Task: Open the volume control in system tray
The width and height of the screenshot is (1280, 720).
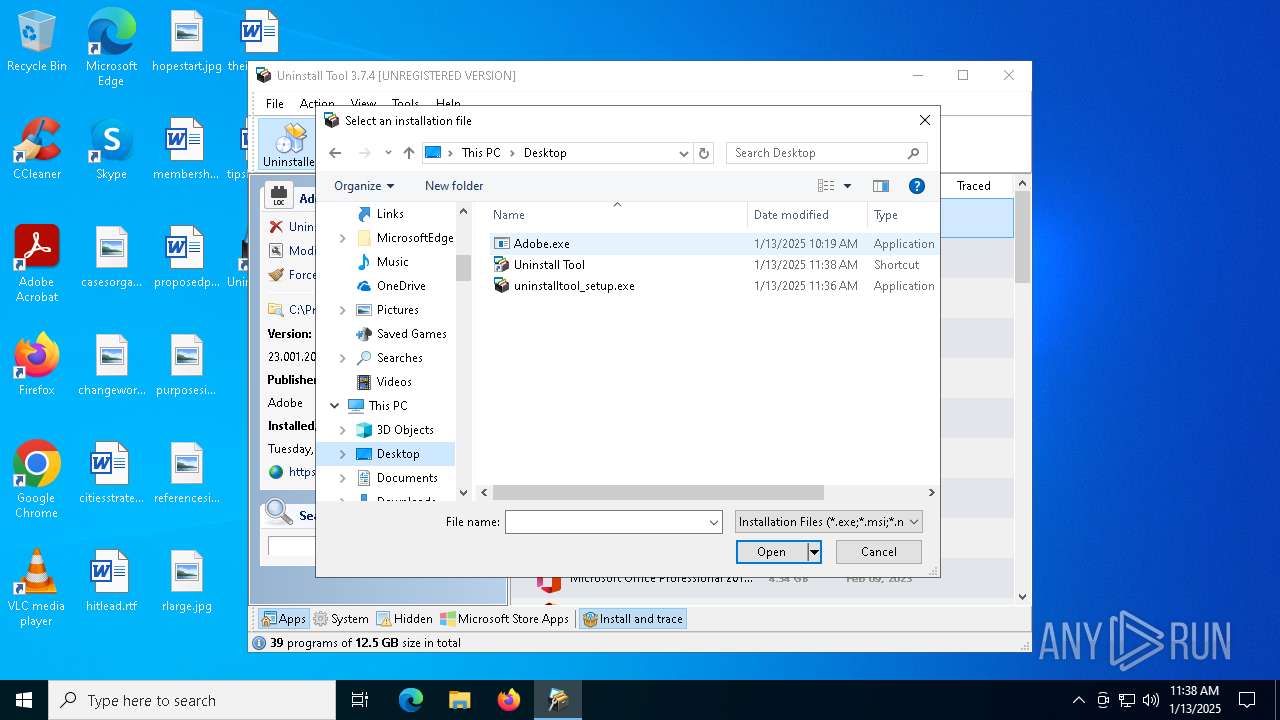Action: pyautogui.click(x=1151, y=700)
